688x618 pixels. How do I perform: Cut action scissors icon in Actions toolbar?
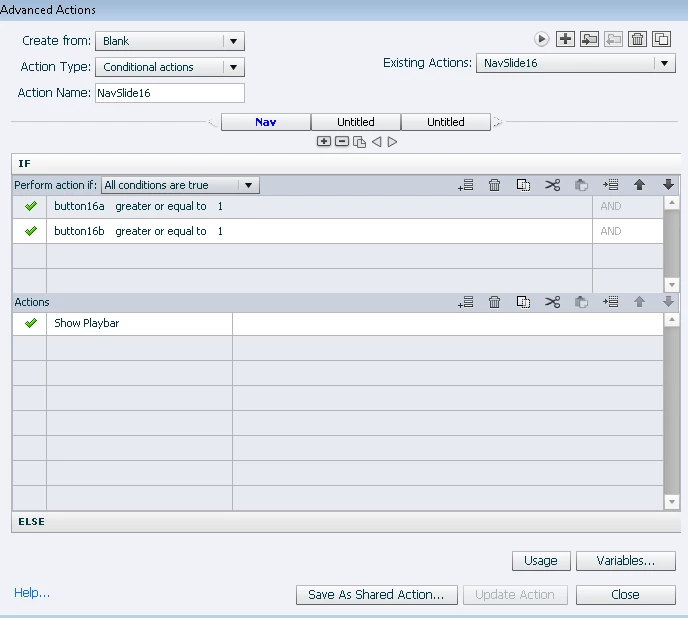(552, 302)
